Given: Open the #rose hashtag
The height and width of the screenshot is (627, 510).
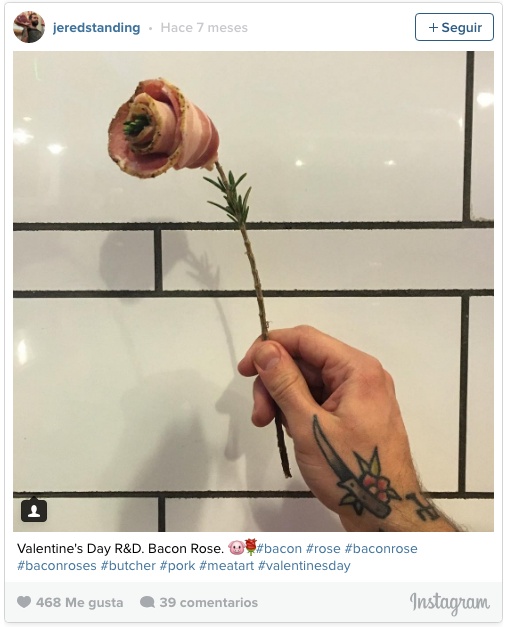Looking at the screenshot, I should 323,548.
